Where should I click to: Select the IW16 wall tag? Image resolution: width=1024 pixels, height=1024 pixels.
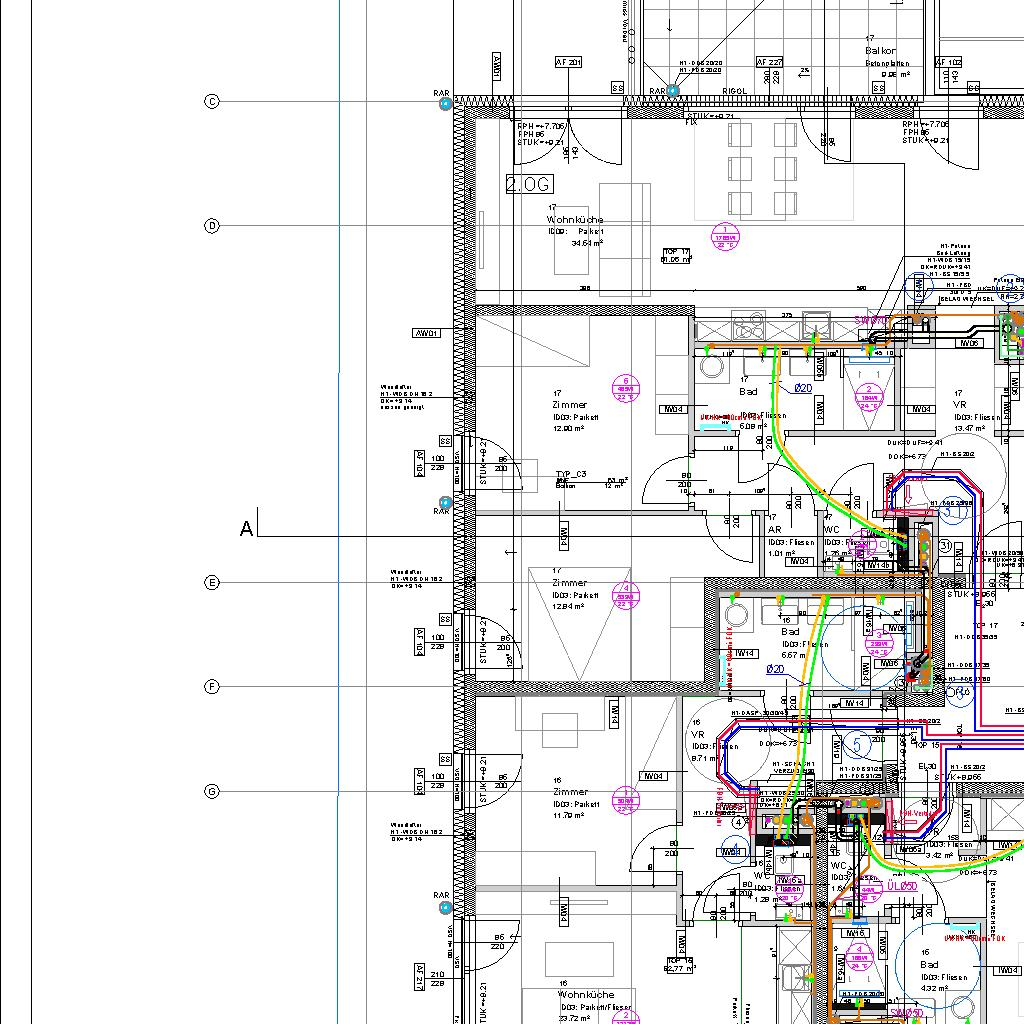pyautogui.click(x=855, y=933)
